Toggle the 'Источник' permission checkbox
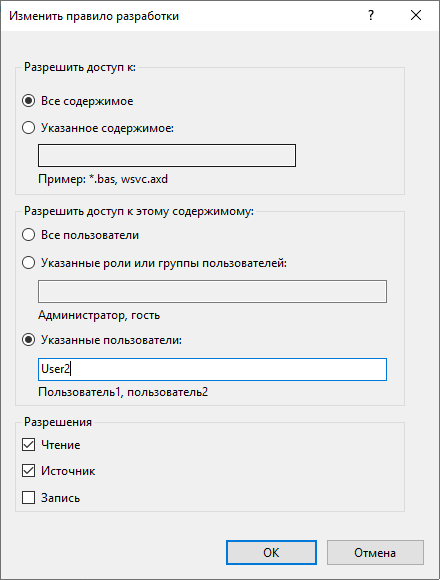The image size is (440, 580). pos(28,471)
